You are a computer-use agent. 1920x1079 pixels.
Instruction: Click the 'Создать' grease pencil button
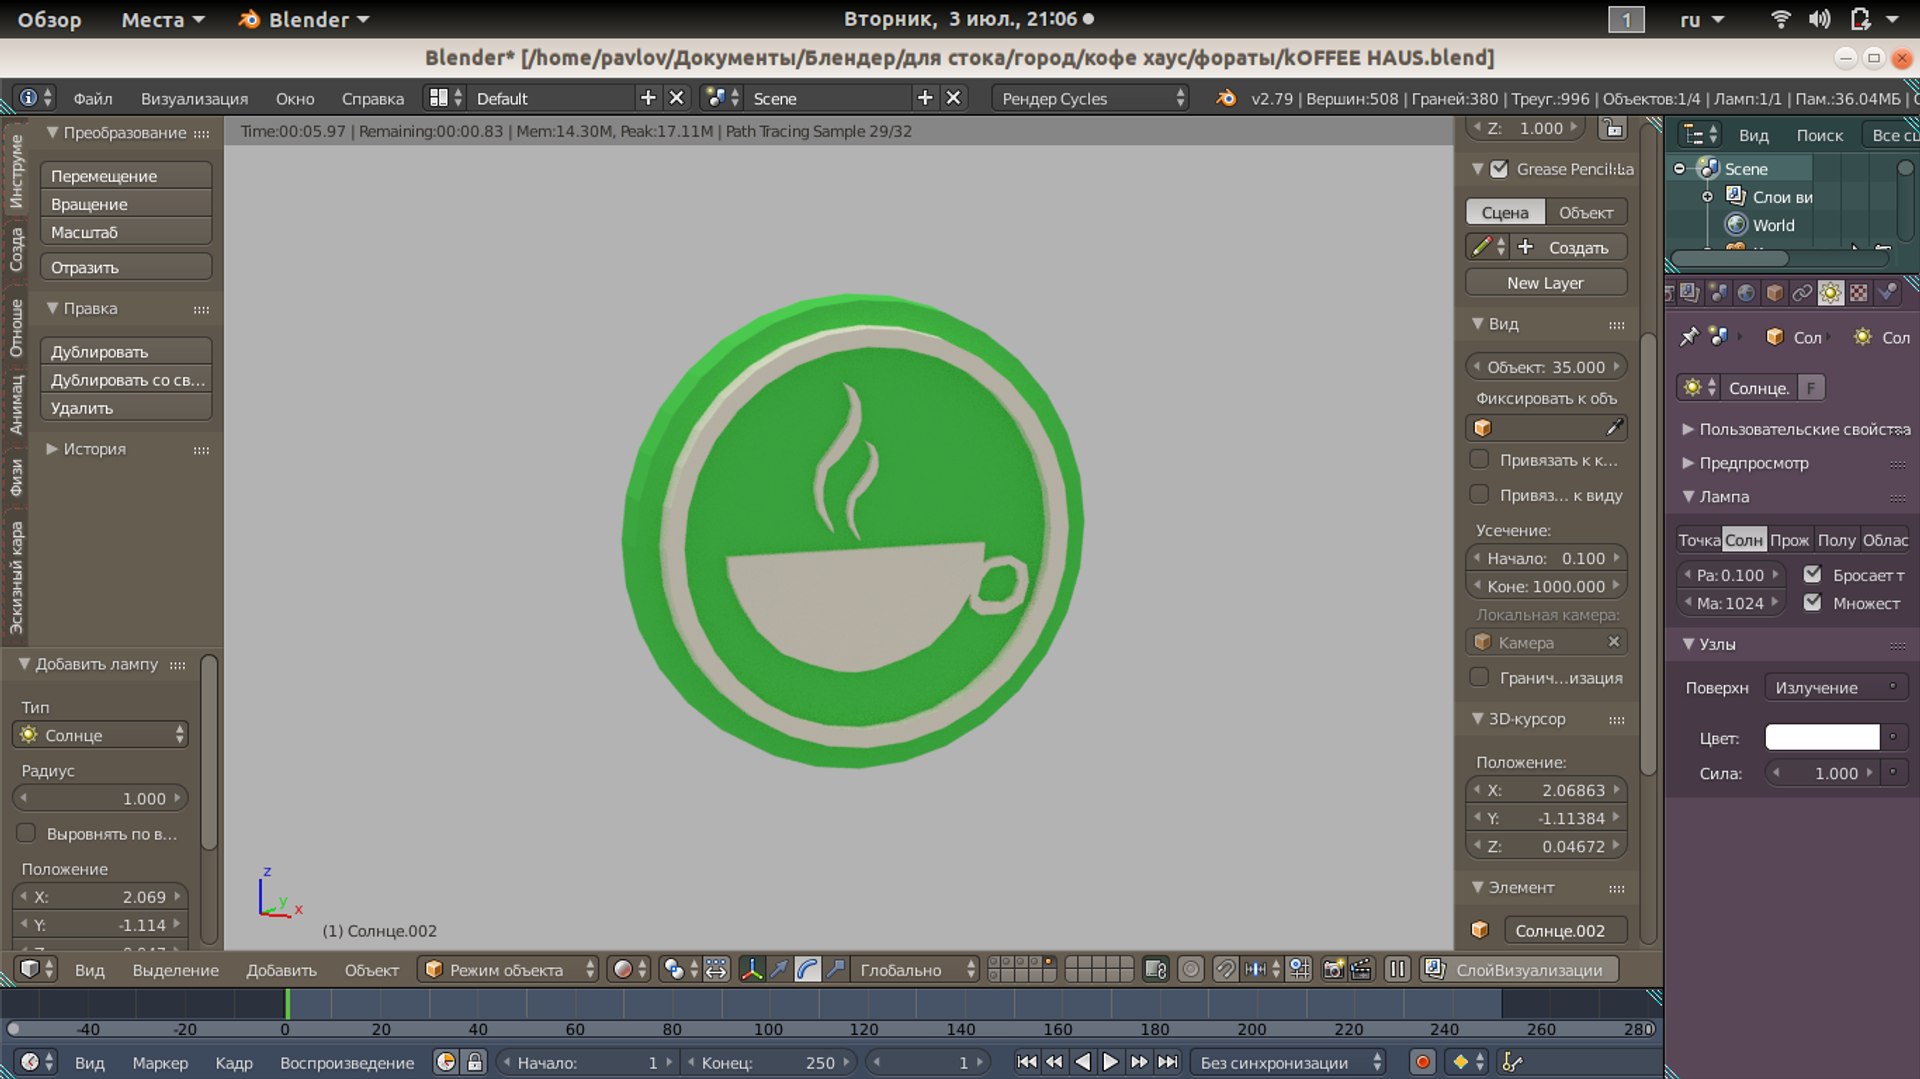(x=1568, y=247)
